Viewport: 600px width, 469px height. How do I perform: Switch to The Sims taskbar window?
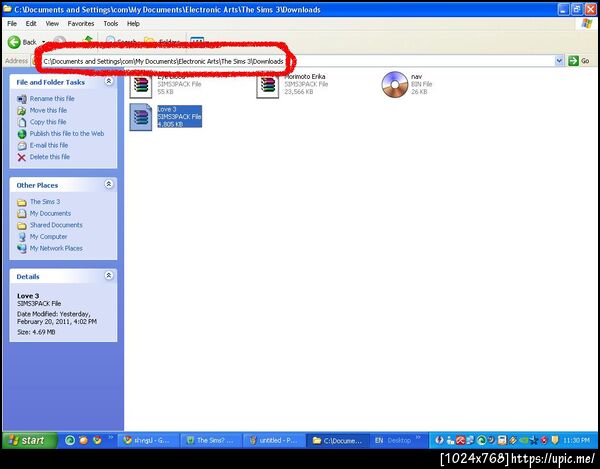[x=211, y=441]
